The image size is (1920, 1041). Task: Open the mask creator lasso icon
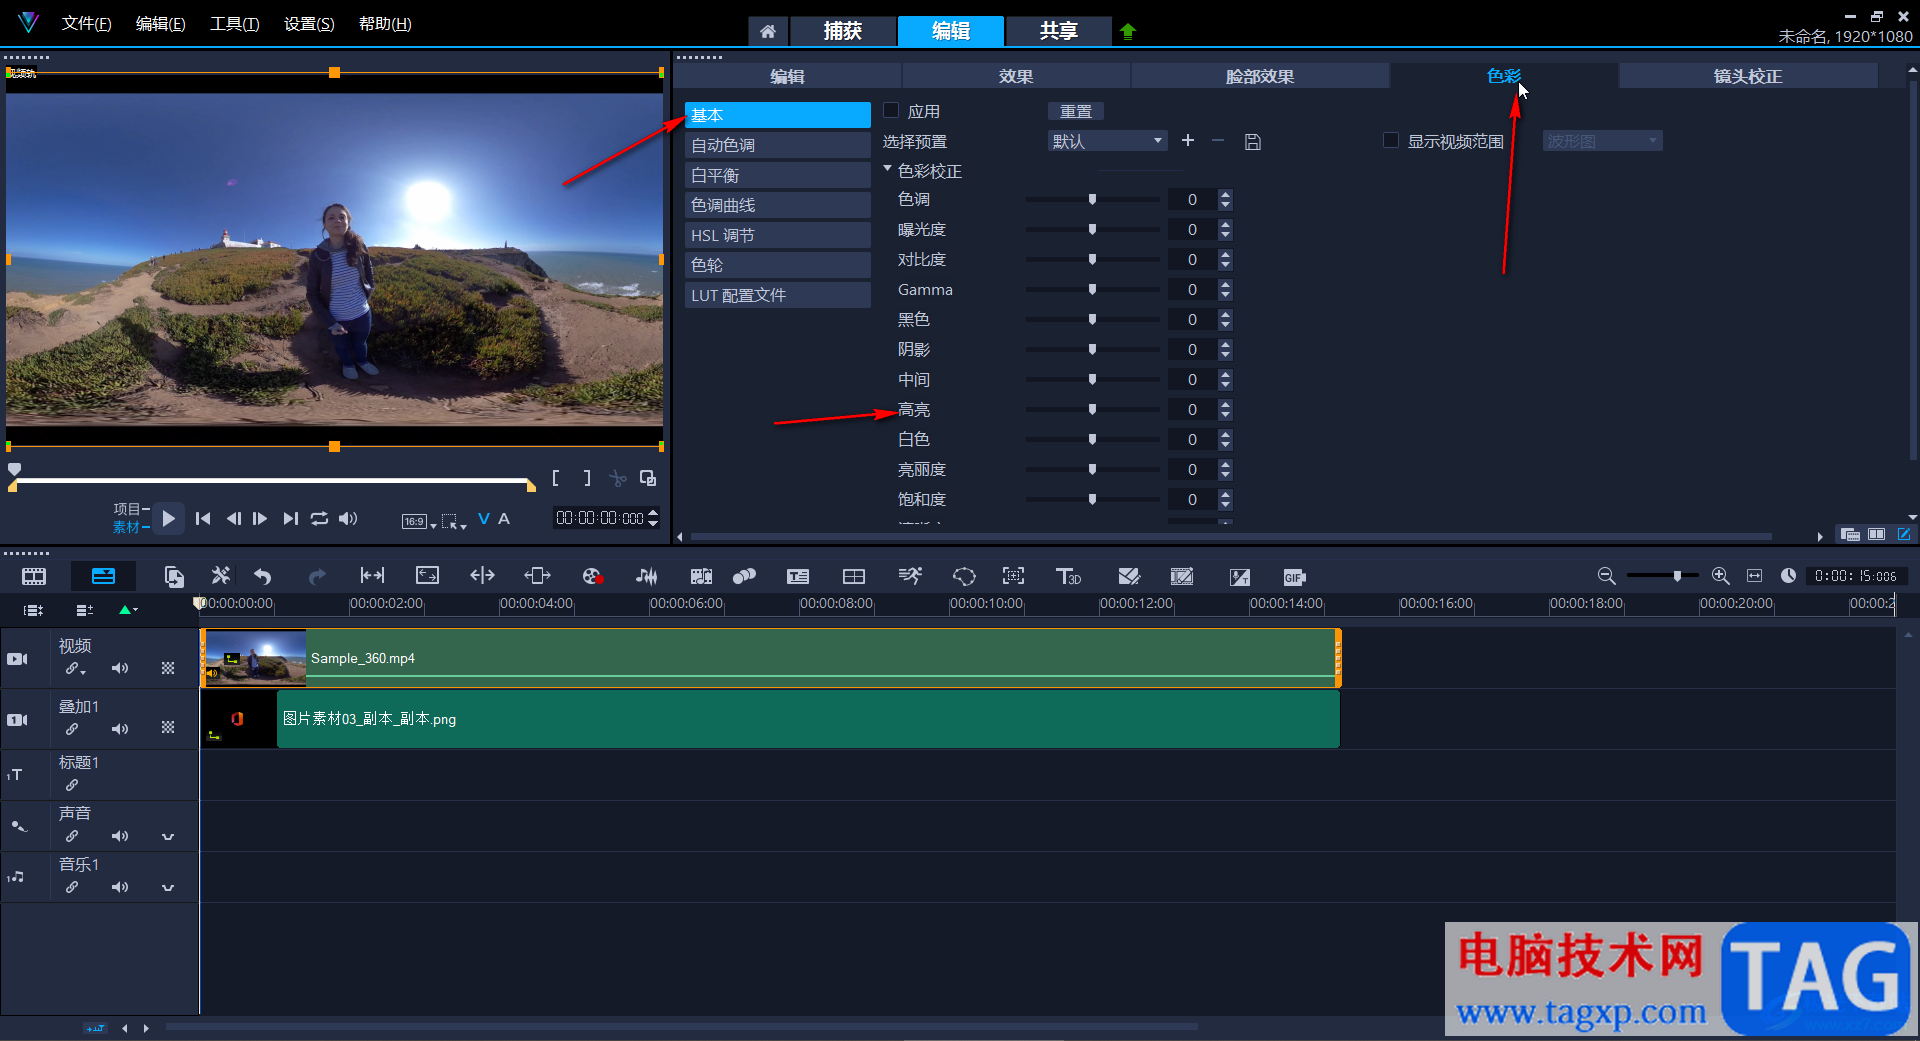964,576
